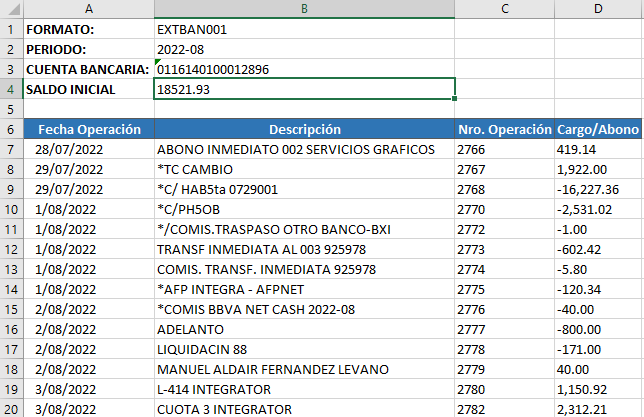644x417 pixels.
Task: Select operation number 2780 cell
Action: tap(504, 388)
